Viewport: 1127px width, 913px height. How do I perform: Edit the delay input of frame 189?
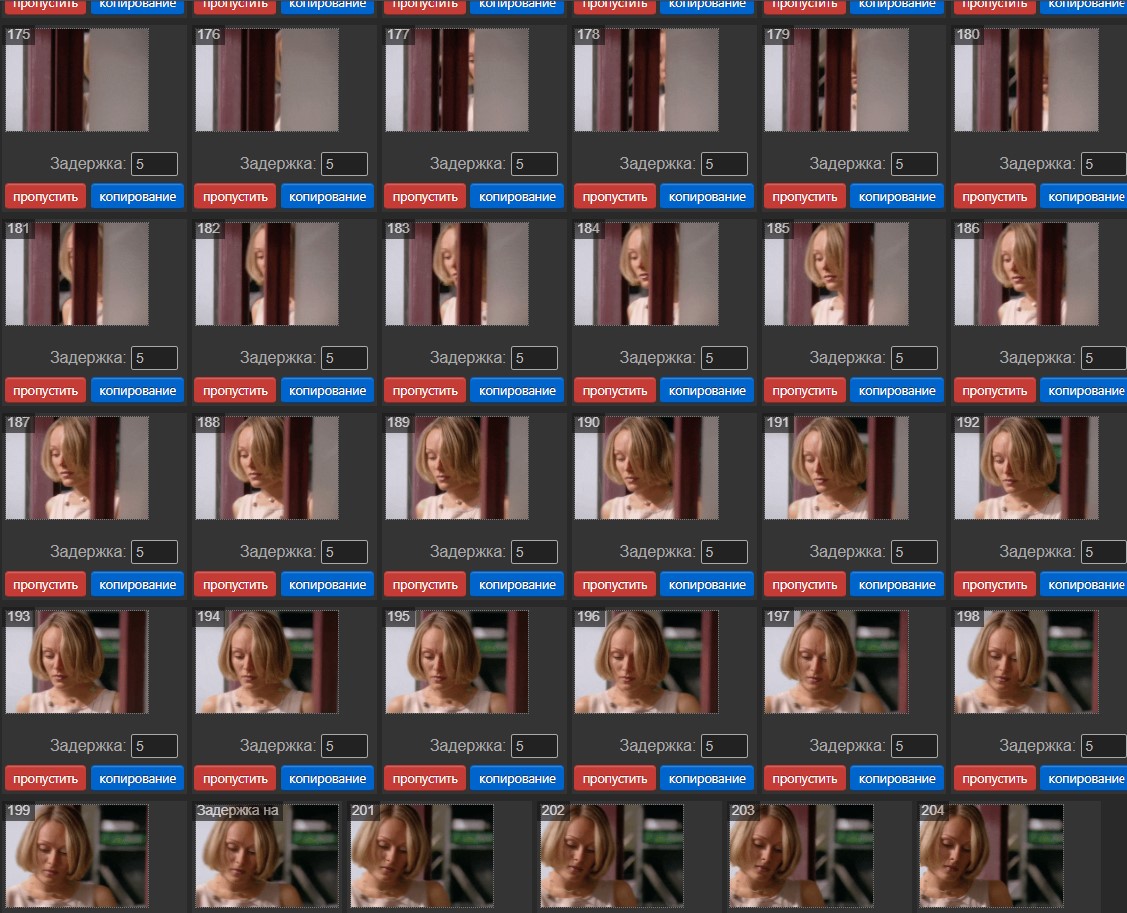point(534,552)
